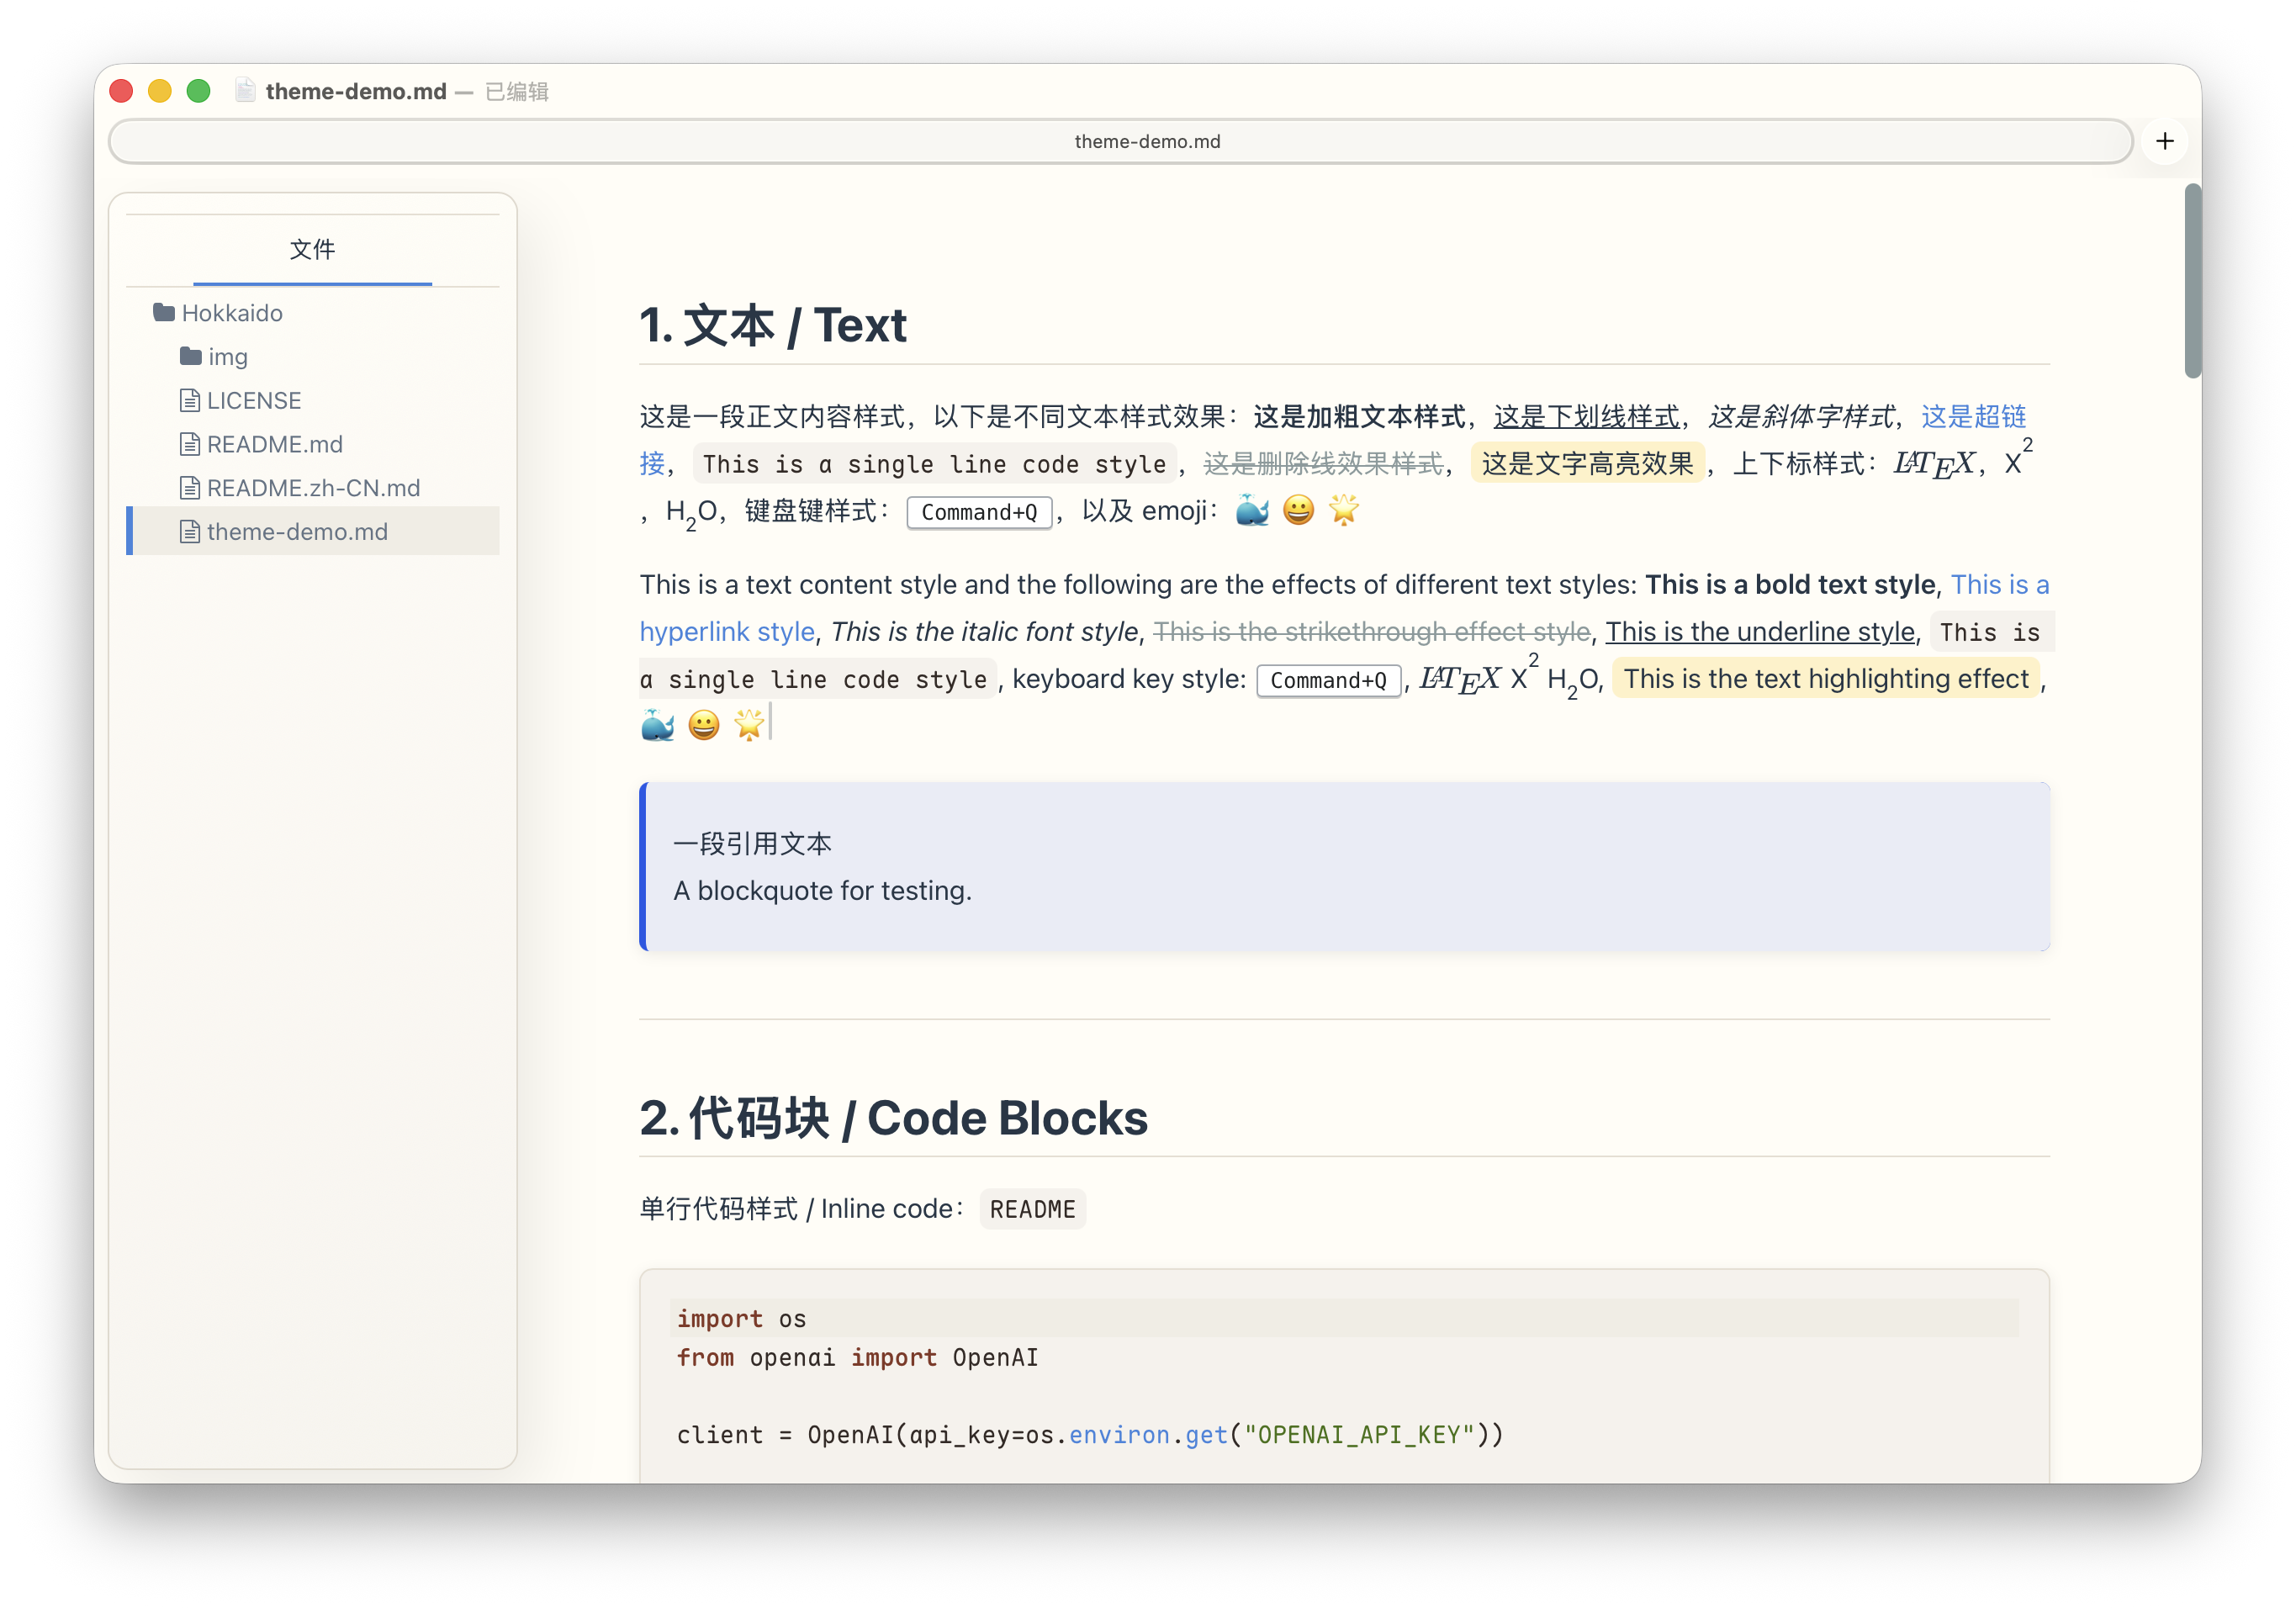
Task: Open README.zh-CN.md in the file tree
Action: [313, 488]
